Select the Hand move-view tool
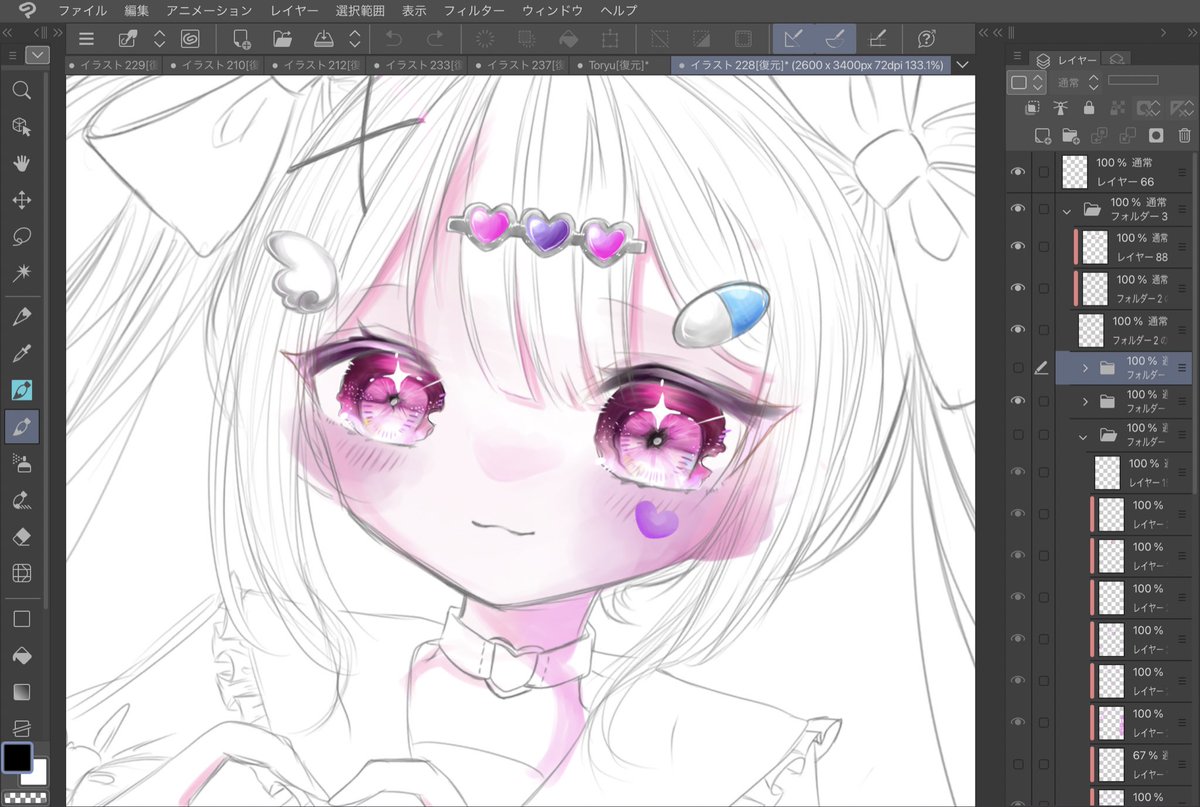1200x807 pixels. click(21, 164)
